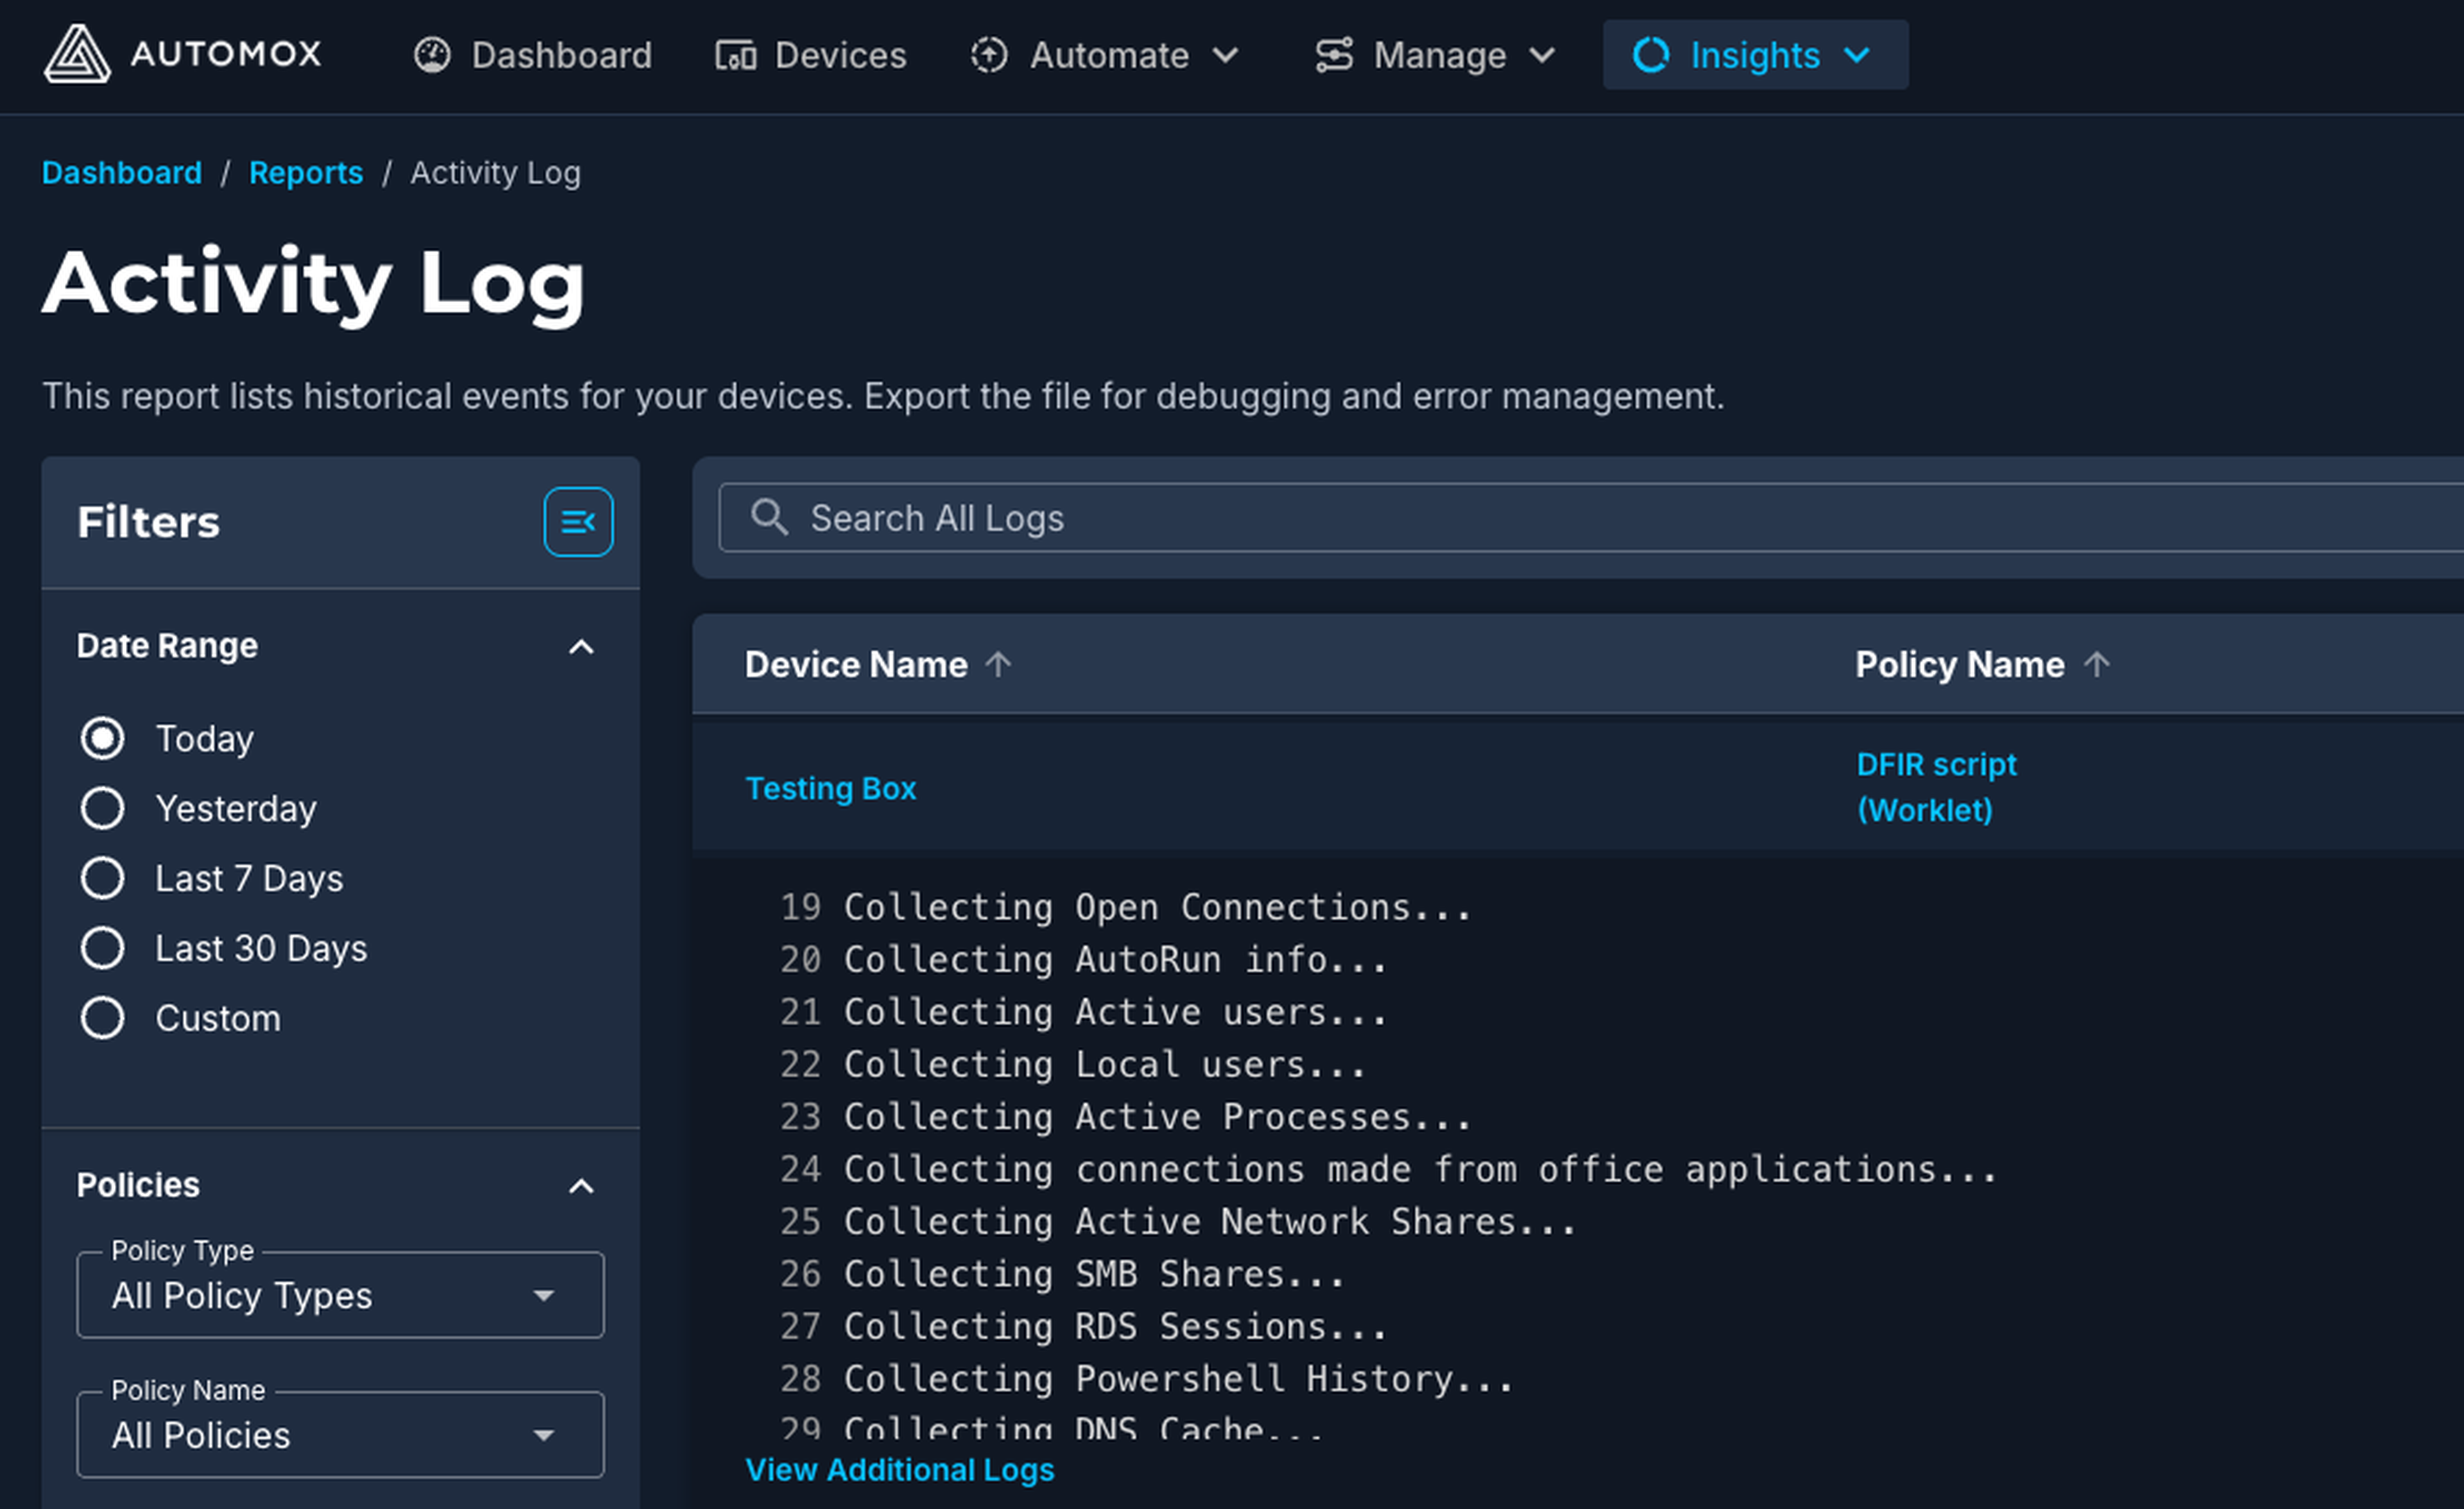This screenshot has height=1509, width=2464.
Task: Open the Policy Type dropdown
Action: [x=340, y=1295]
